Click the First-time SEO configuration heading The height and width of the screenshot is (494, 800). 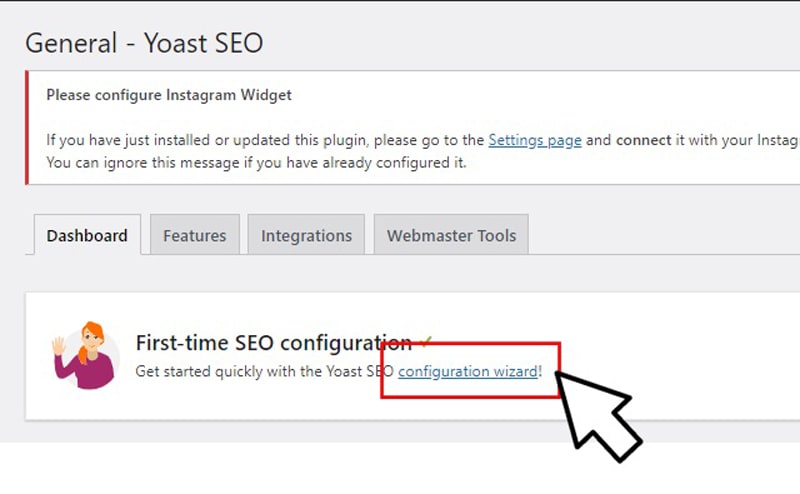[273, 342]
